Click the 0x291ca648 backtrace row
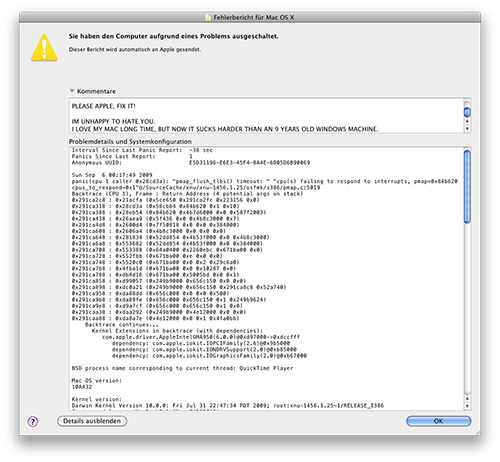 click(171, 237)
